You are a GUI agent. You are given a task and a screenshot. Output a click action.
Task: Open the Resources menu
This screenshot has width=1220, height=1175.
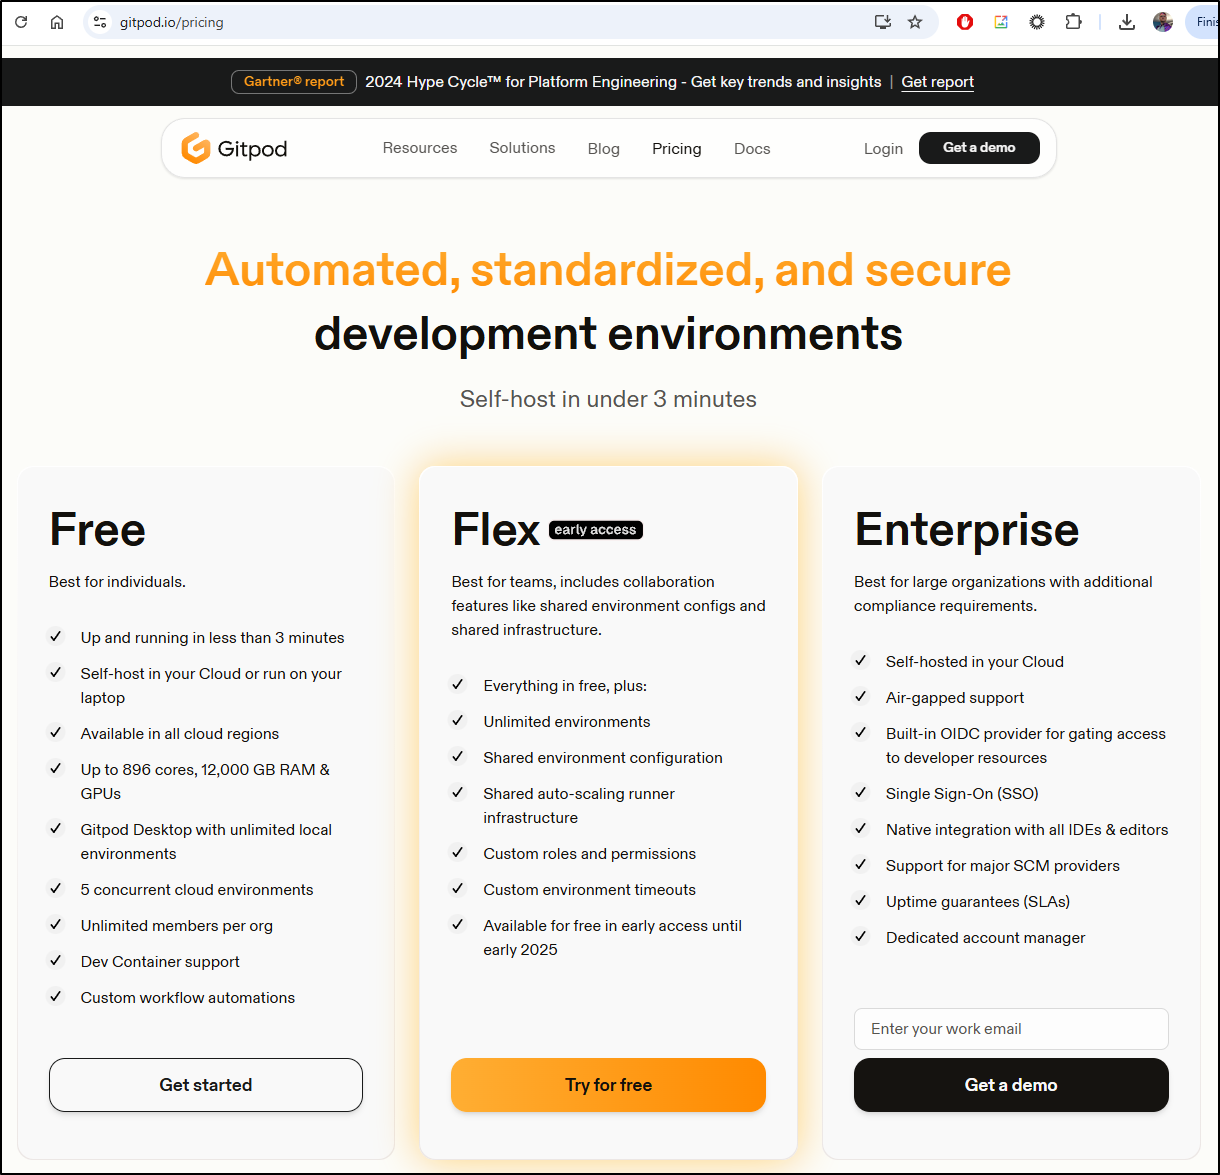[x=420, y=148]
